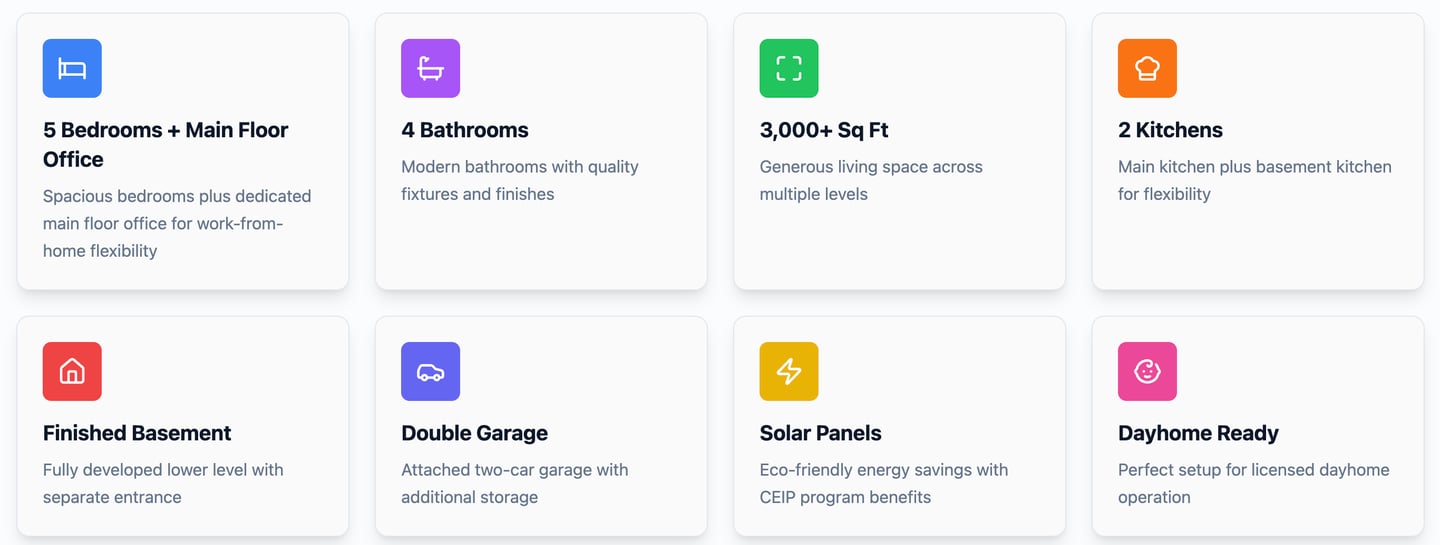Click the yellow lightning bolt icon

pyautogui.click(x=789, y=371)
